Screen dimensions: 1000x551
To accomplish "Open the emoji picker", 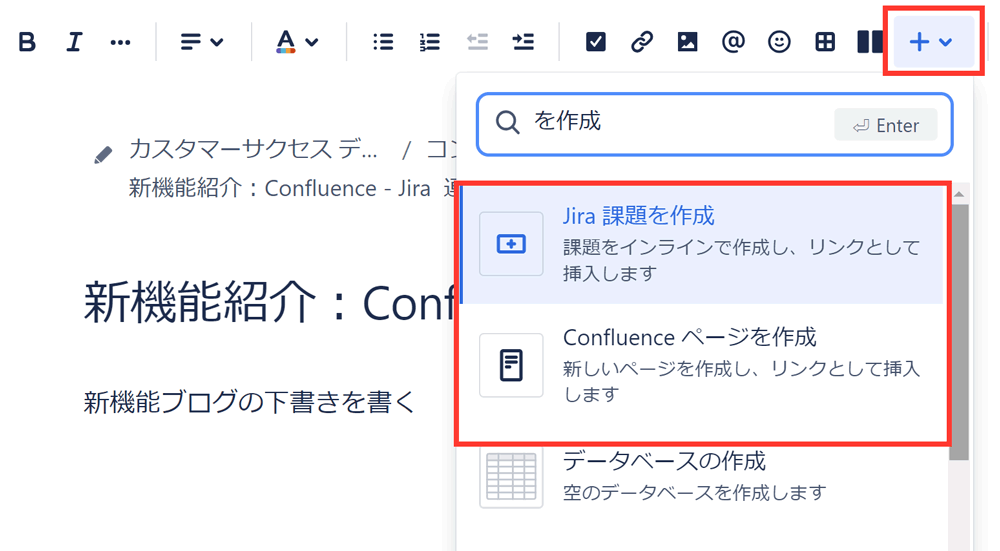I will click(779, 42).
